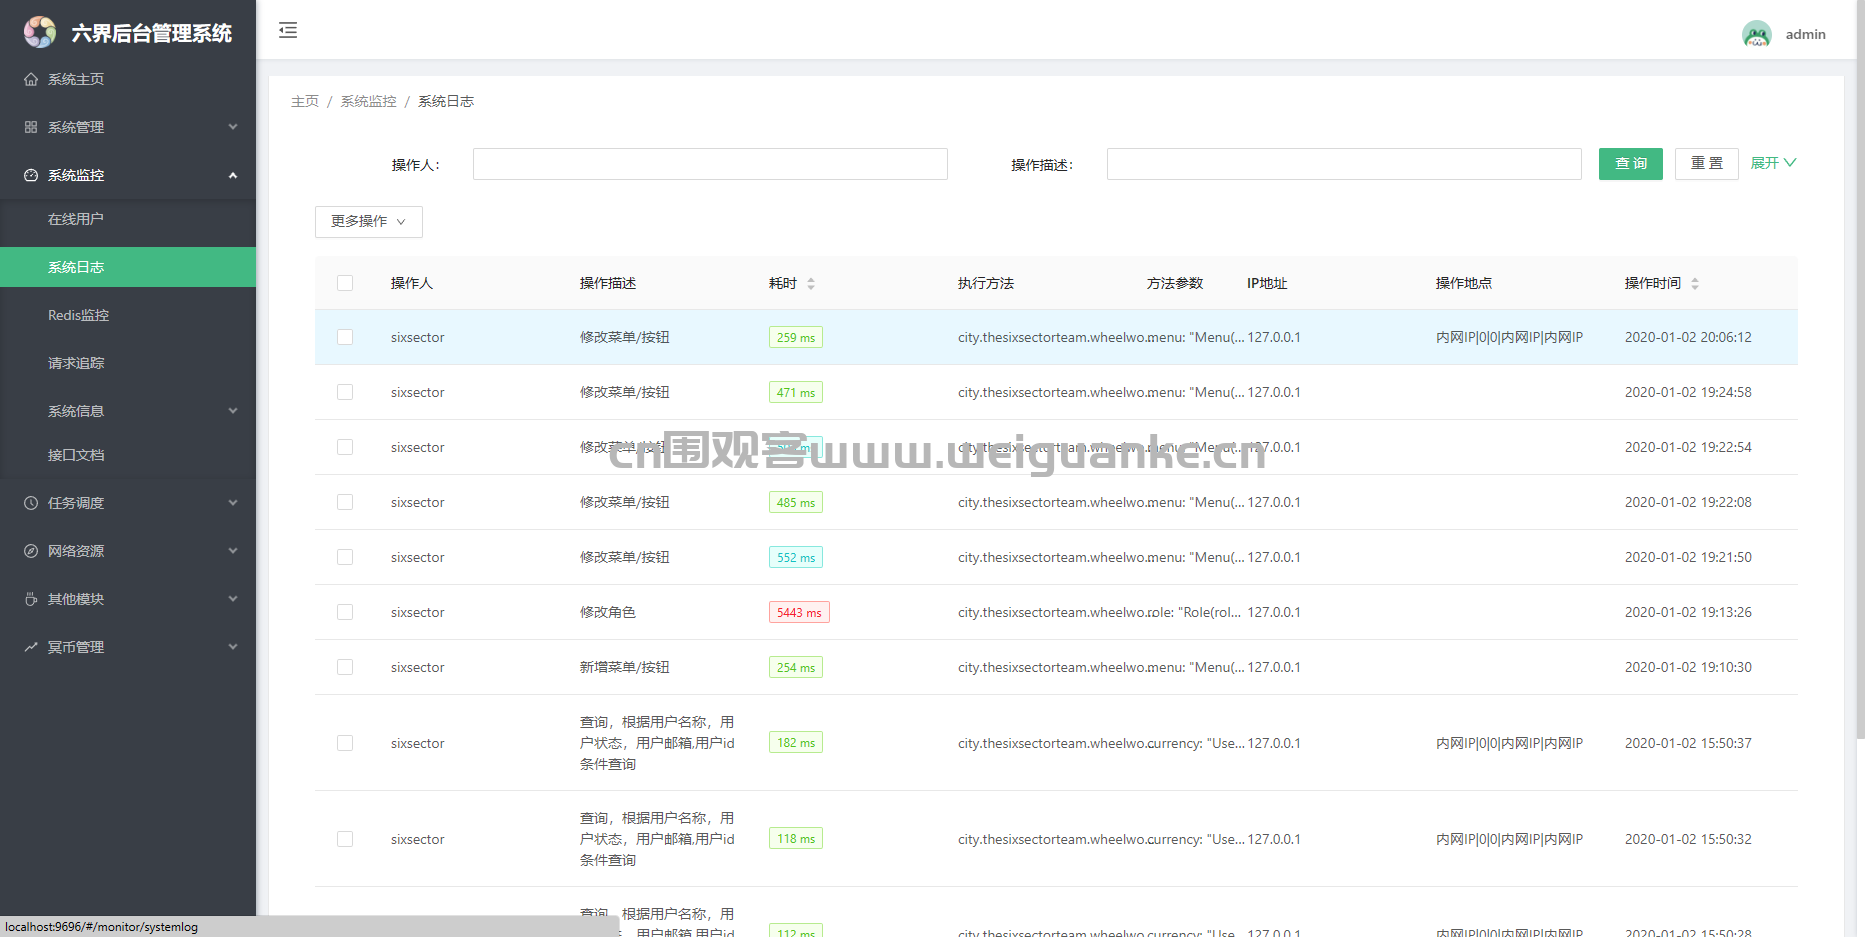
Task: Click the 485 ms duration tag
Action: coord(796,503)
